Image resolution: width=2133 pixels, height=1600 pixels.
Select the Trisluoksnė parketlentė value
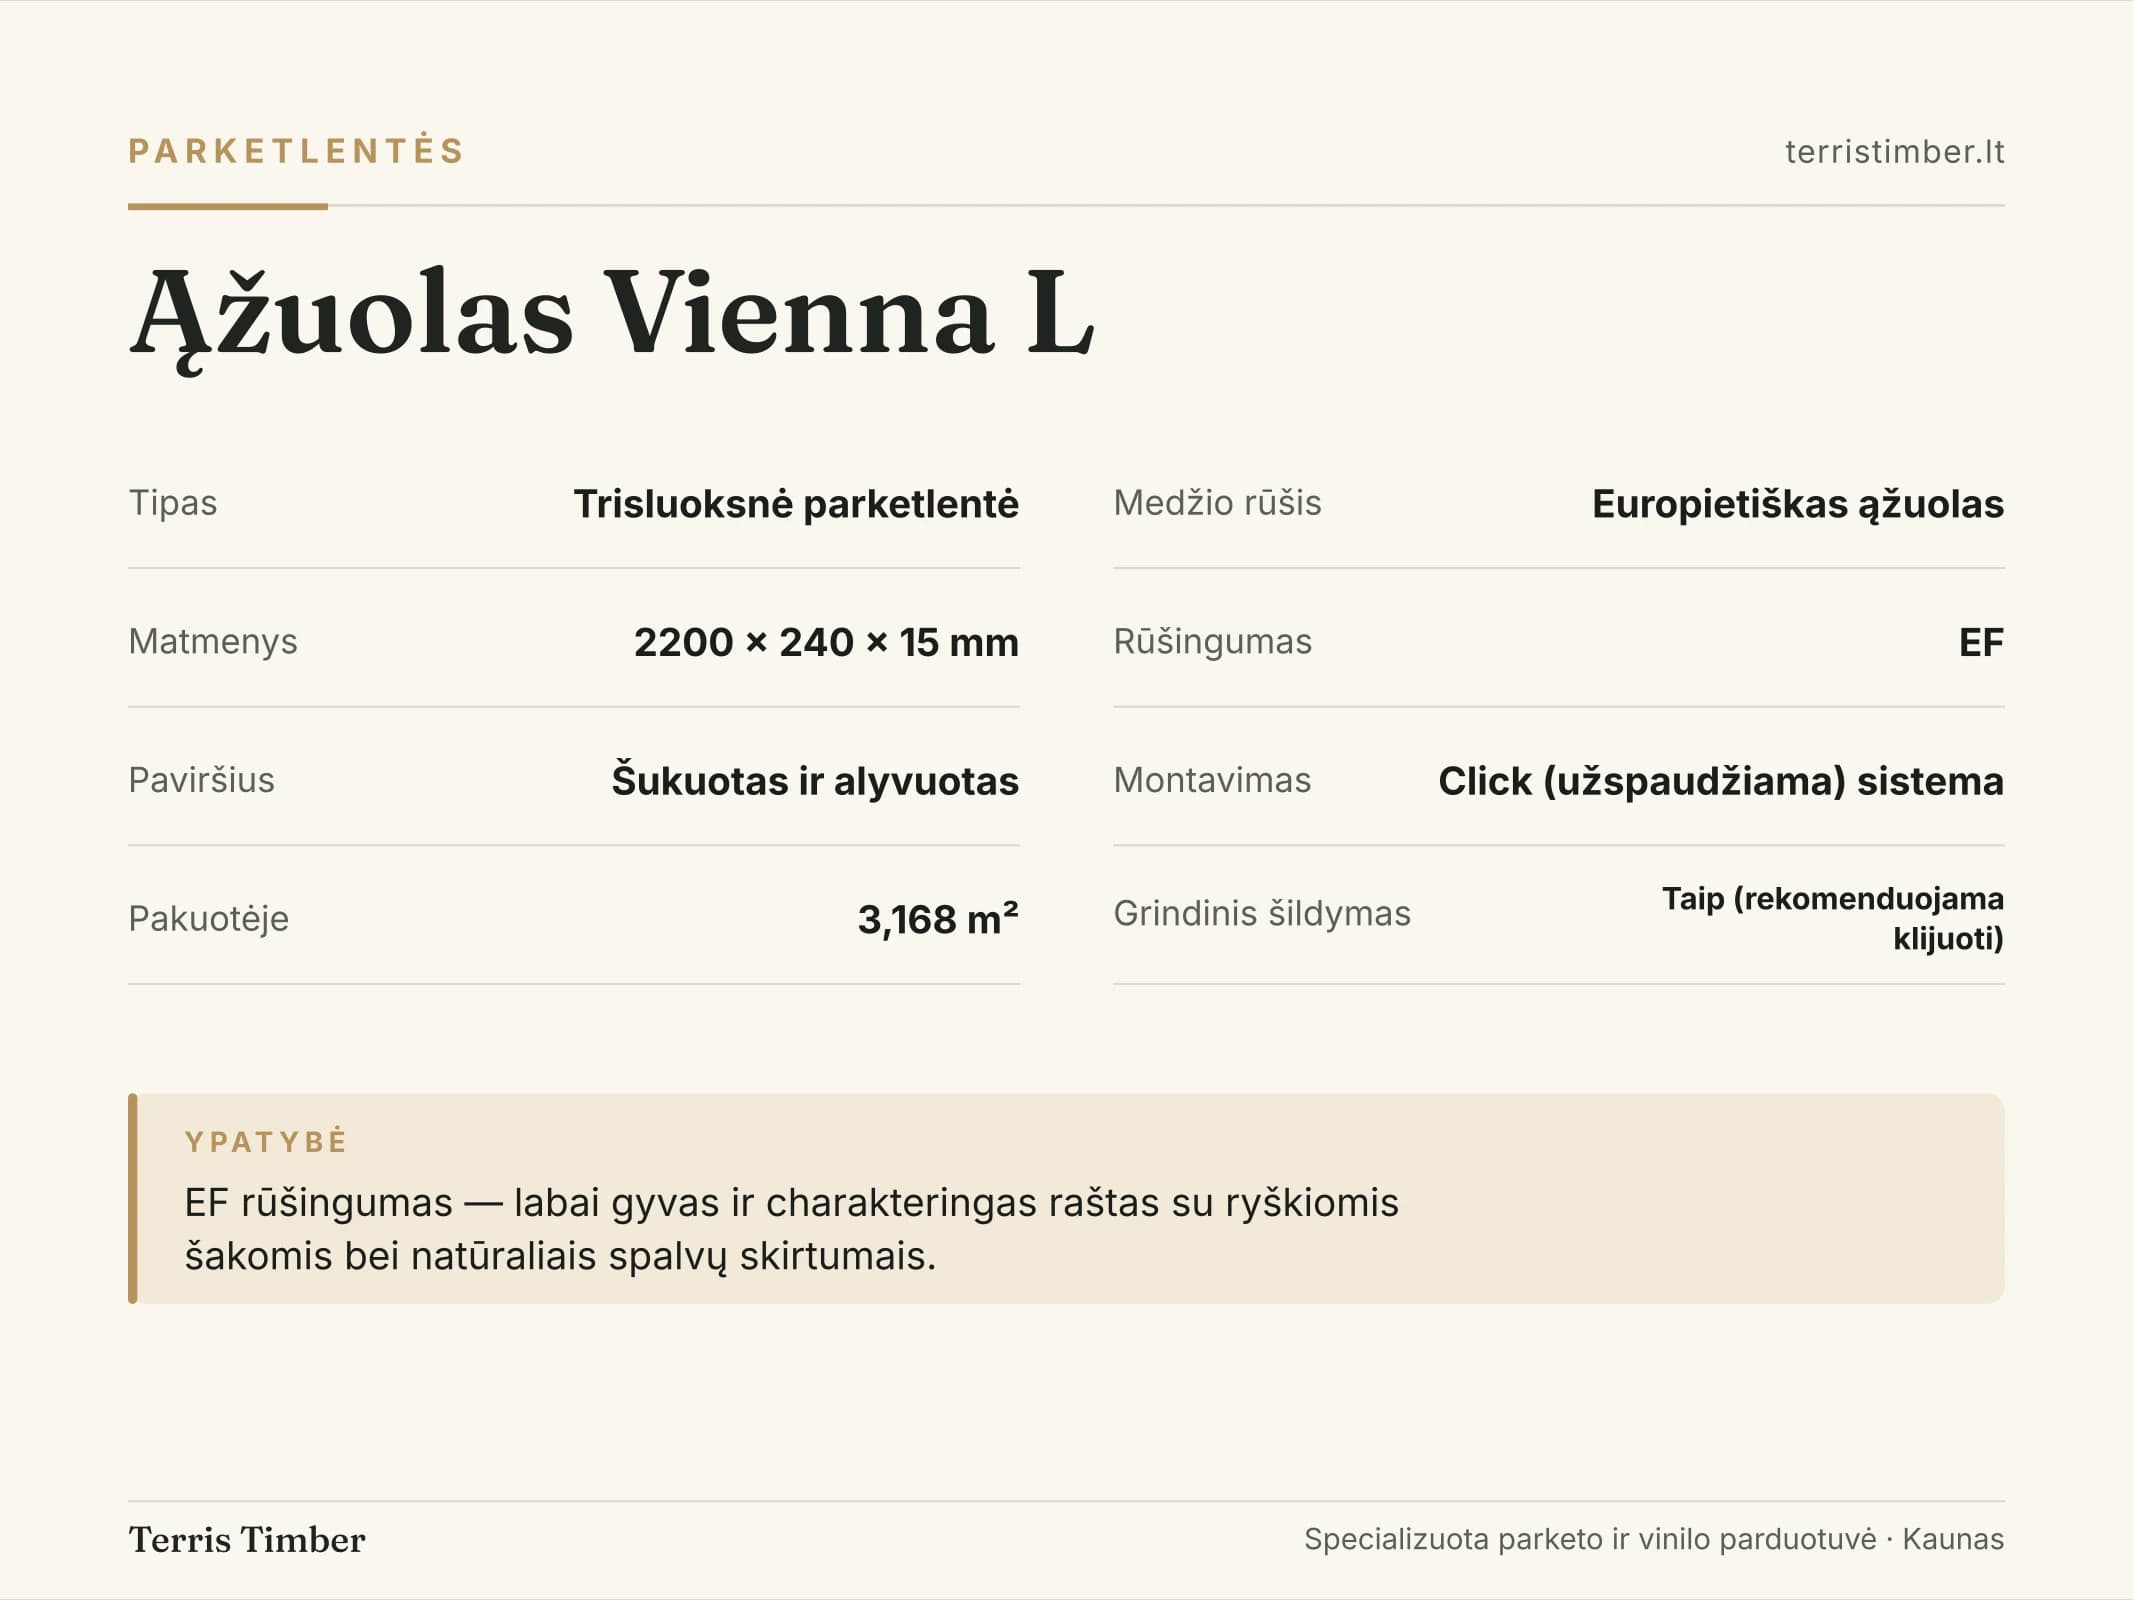click(796, 504)
